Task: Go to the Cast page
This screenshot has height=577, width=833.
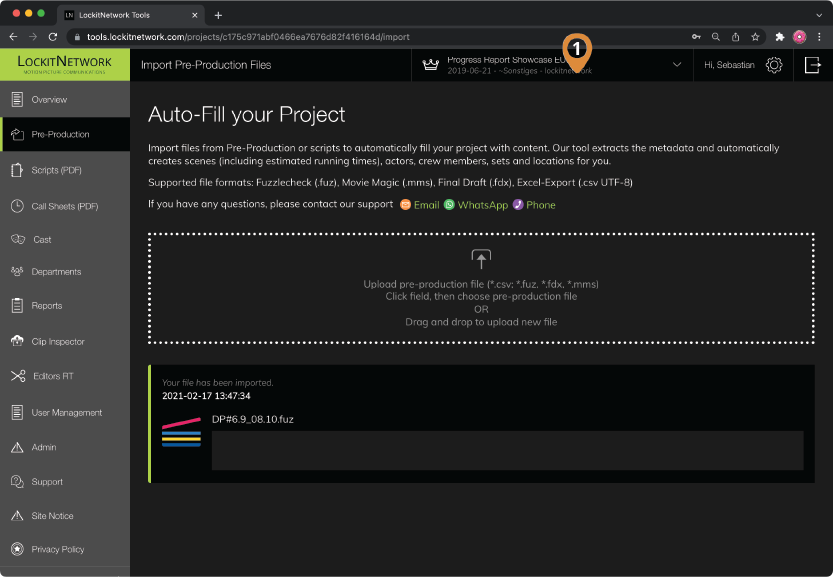Action: point(65,240)
